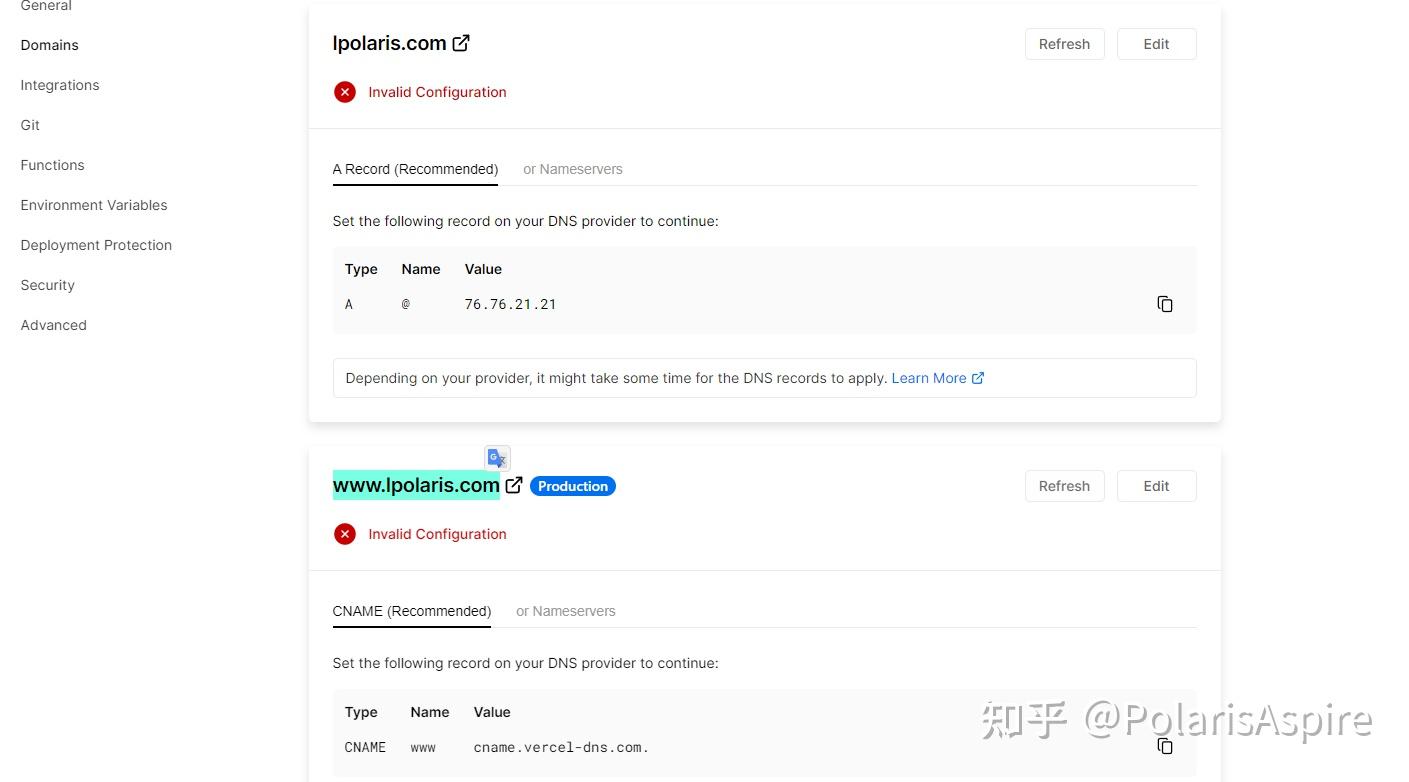
Task: Open Functions settings
Action: pyautogui.click(x=52, y=165)
